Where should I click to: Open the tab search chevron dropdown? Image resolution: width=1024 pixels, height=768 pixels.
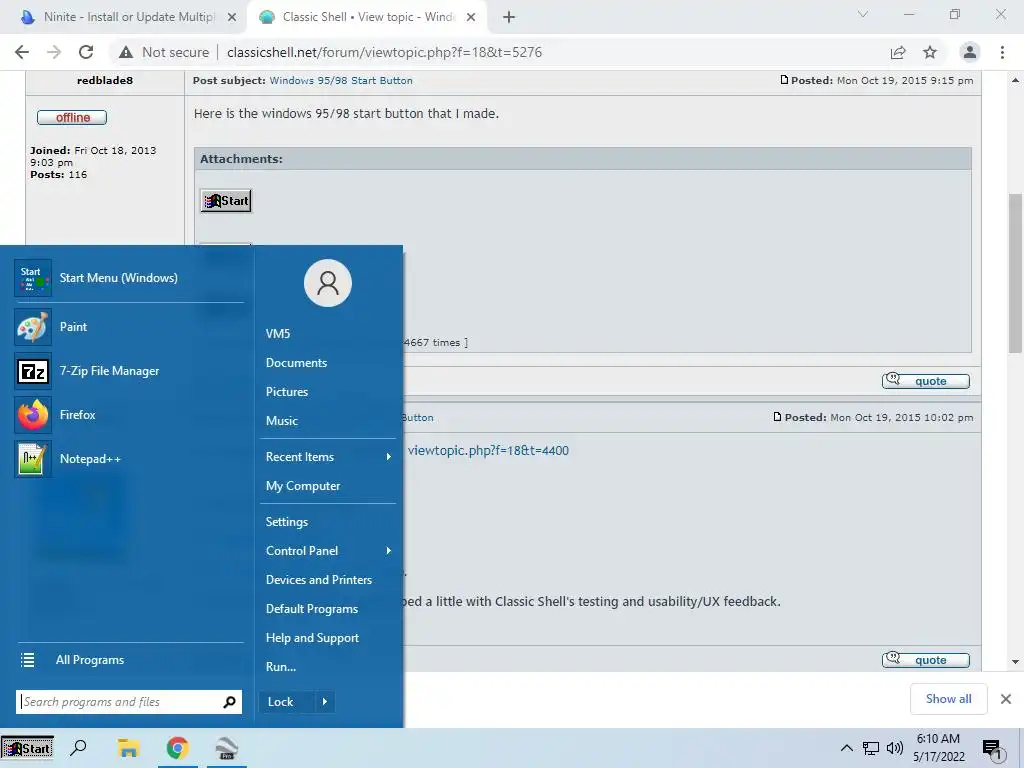coord(863,14)
